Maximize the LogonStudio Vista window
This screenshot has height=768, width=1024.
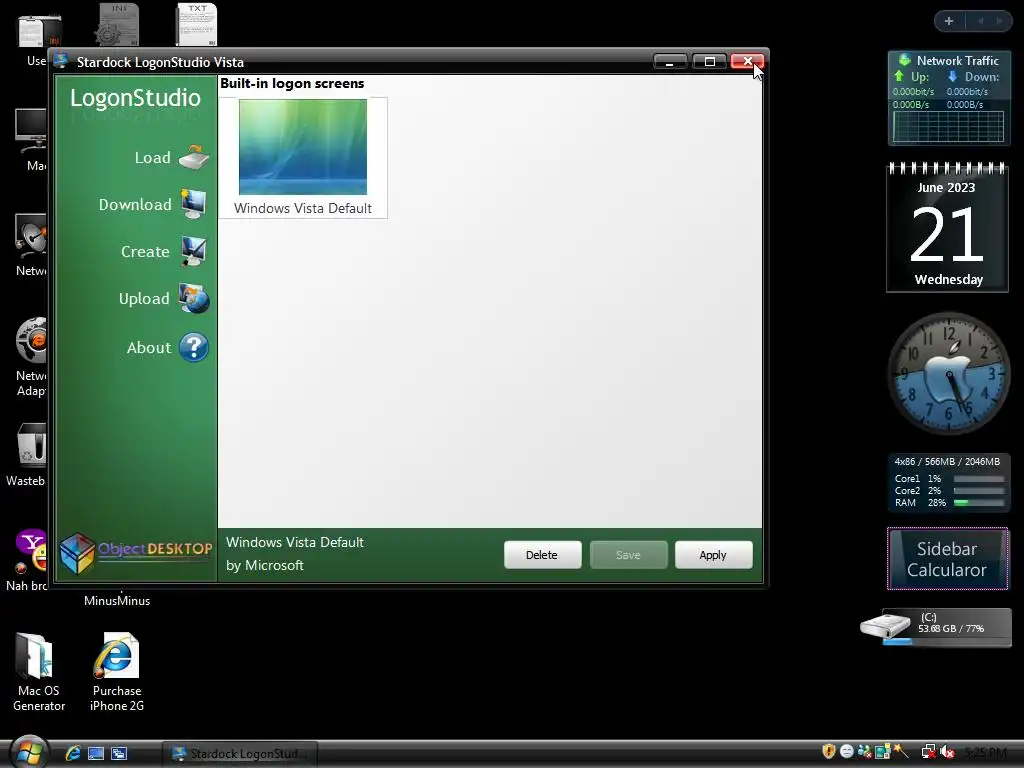point(709,61)
